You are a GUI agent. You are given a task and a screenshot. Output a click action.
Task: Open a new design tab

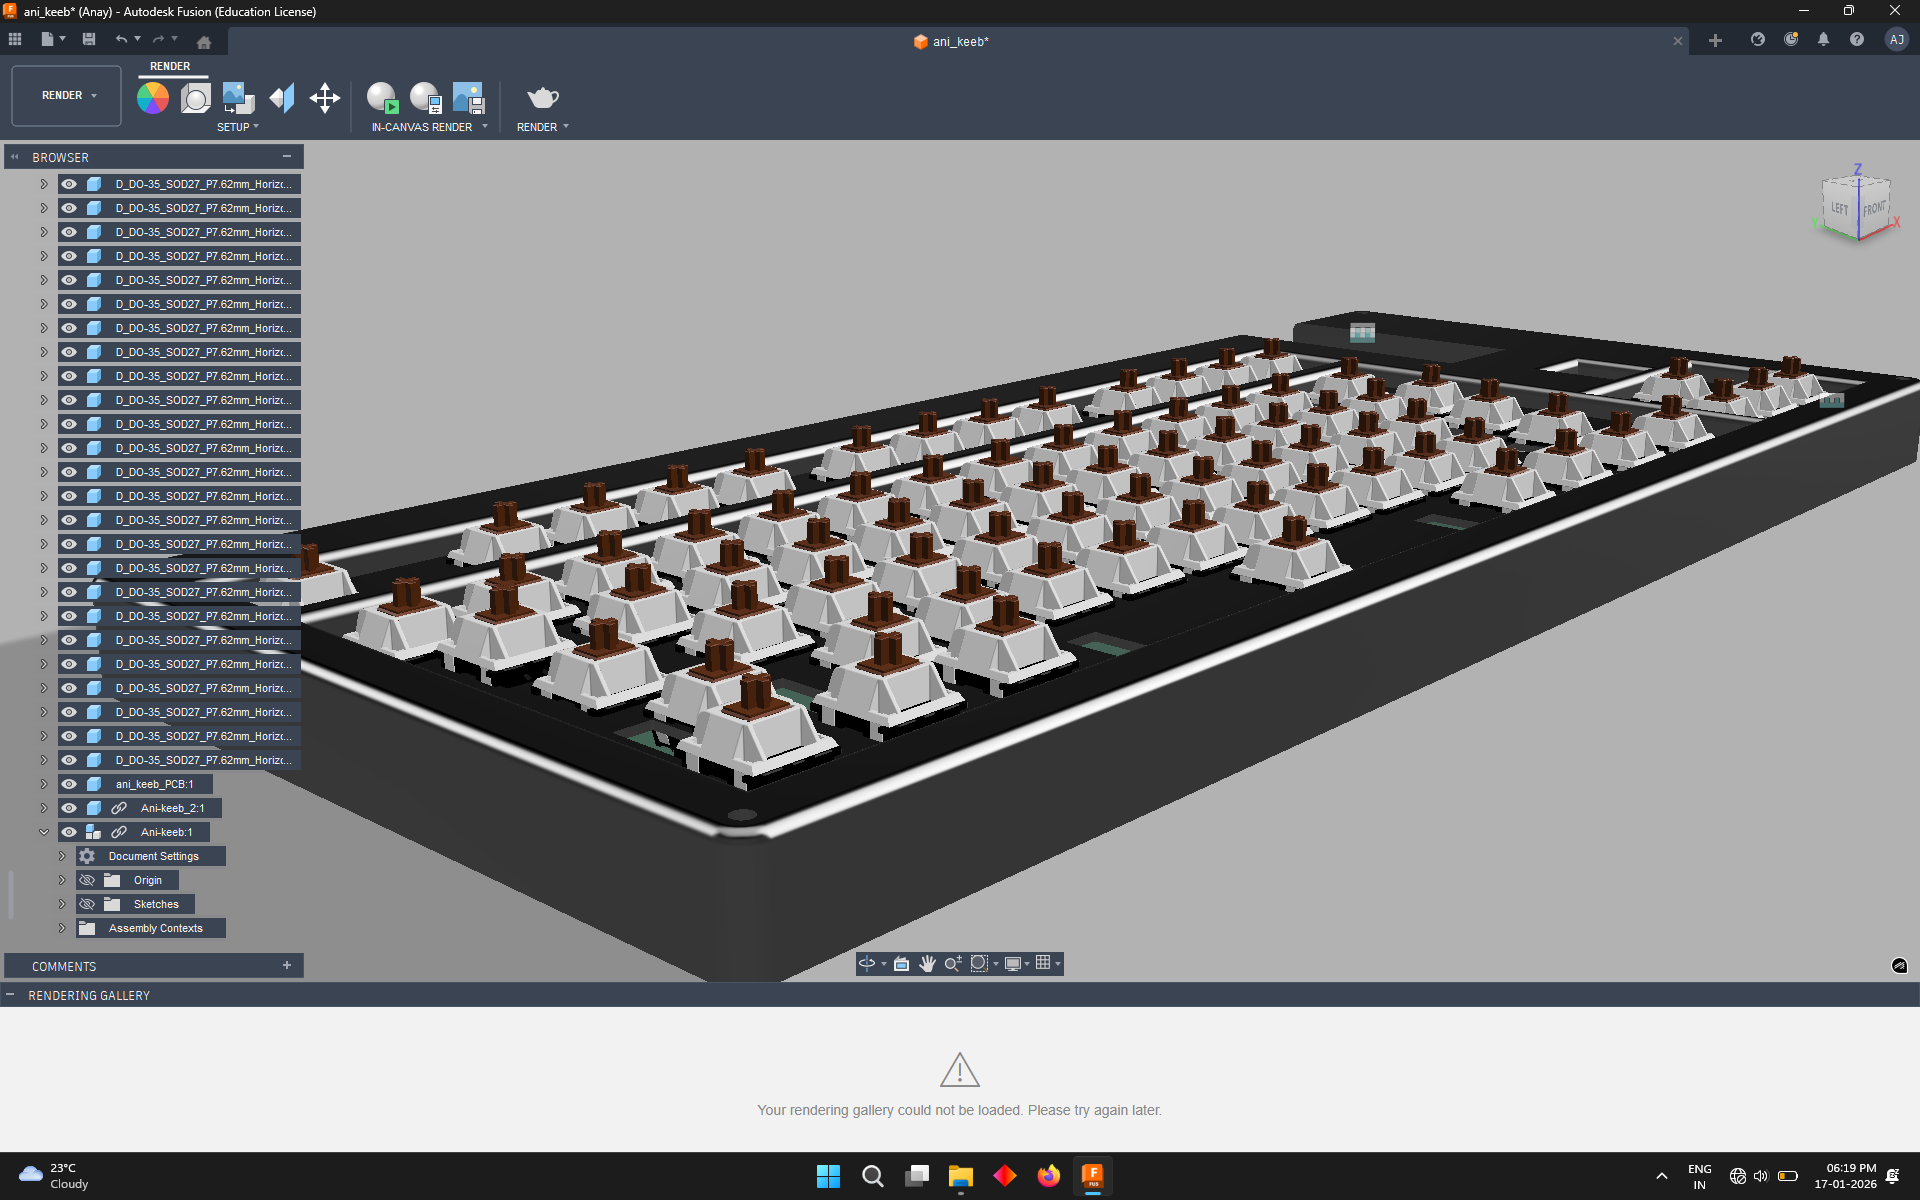pos(1715,40)
